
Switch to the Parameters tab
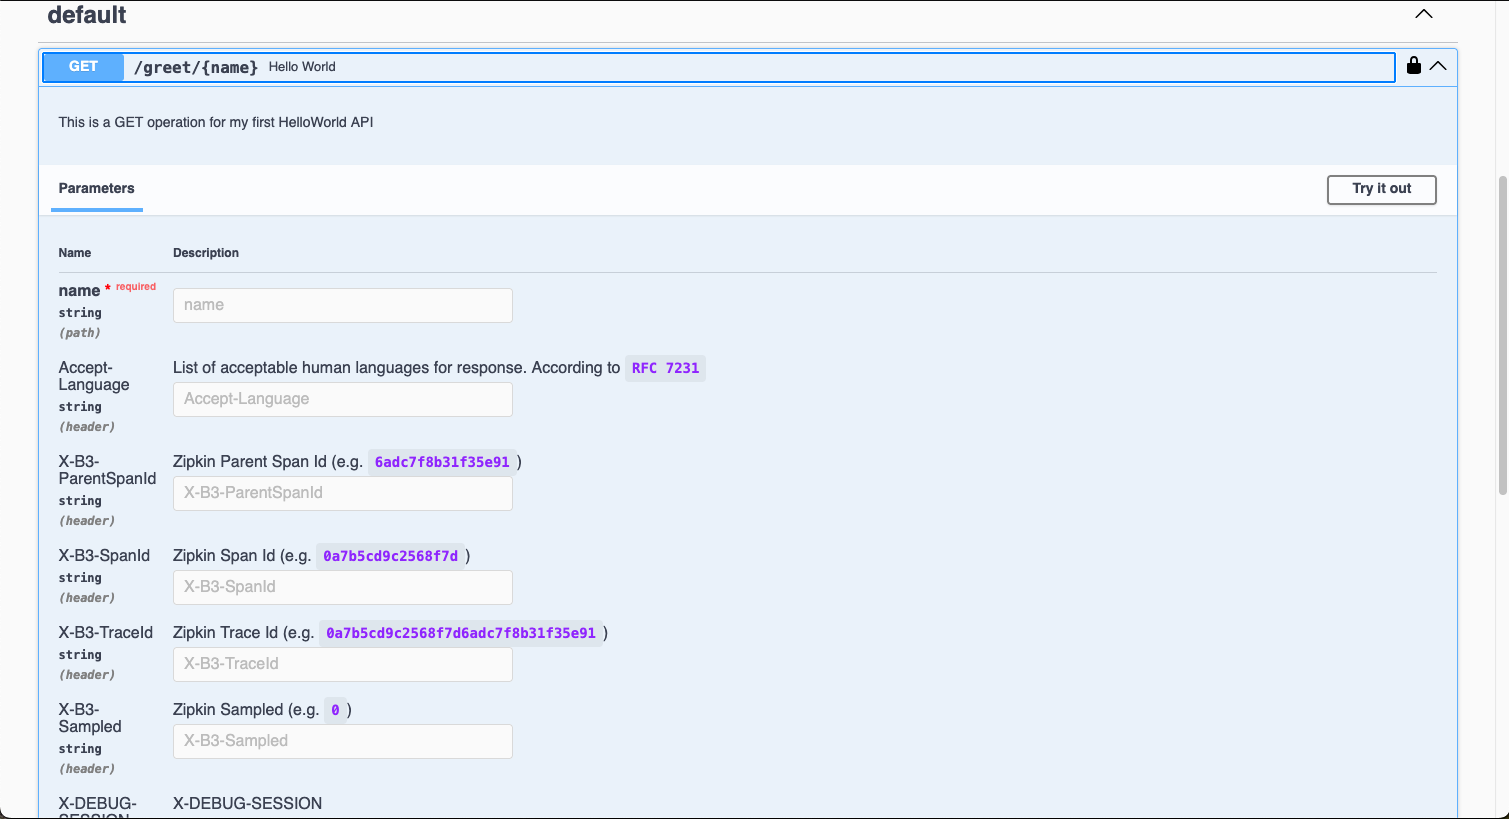point(96,188)
